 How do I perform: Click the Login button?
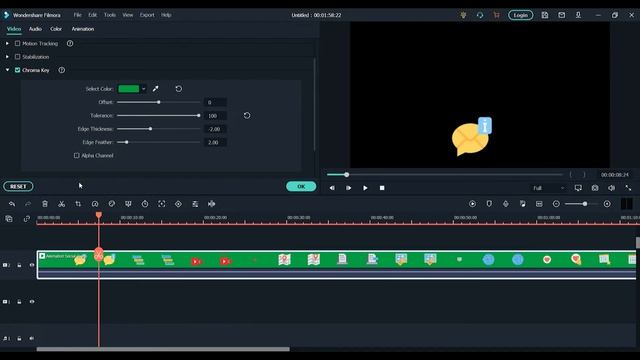(520, 15)
